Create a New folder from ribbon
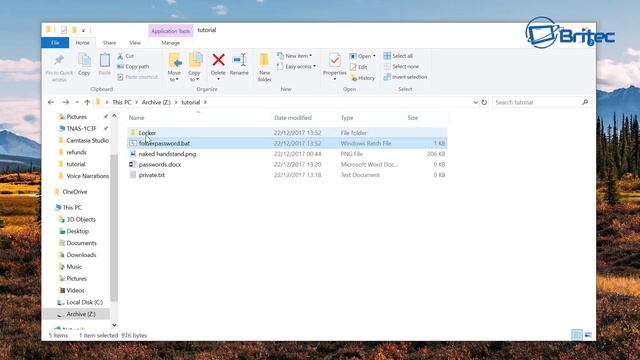This screenshot has height=360, width=640. pyautogui.click(x=264, y=67)
